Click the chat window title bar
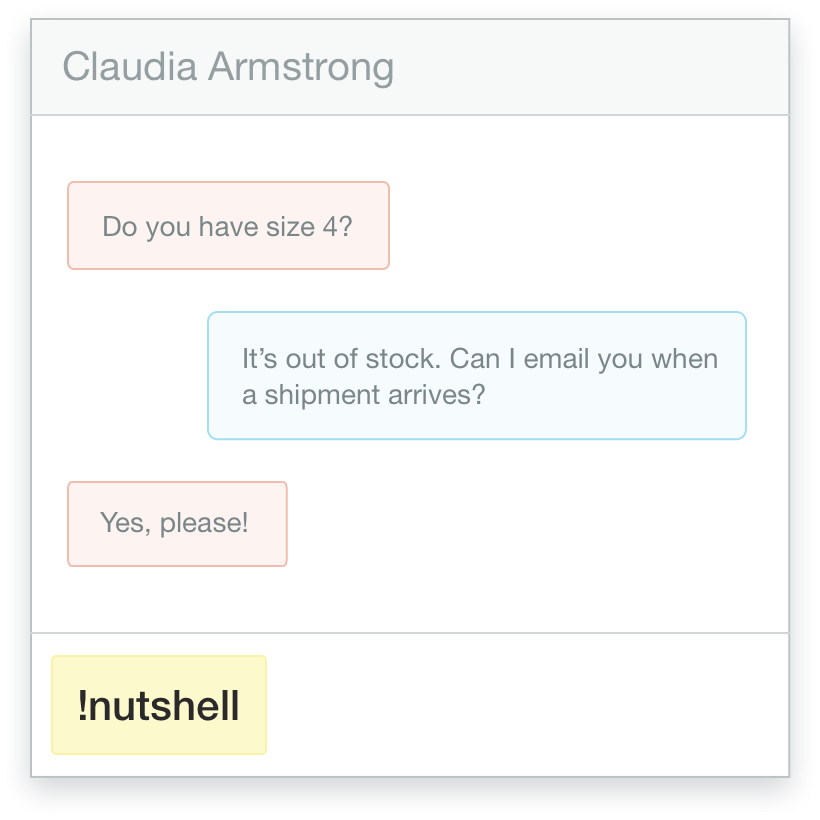This screenshot has width=820, height=820. tap(410, 67)
